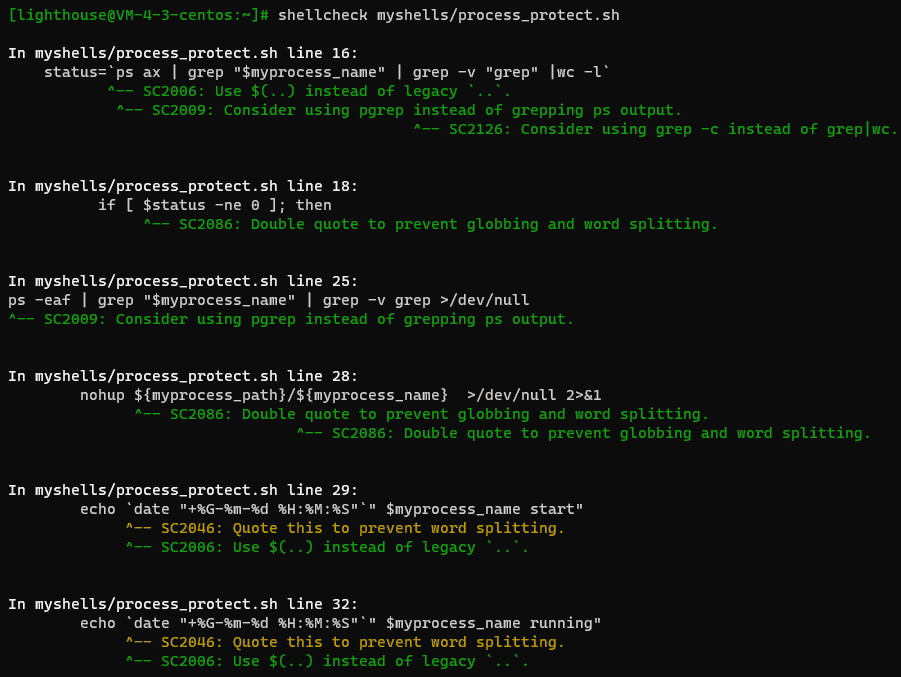Click the SC2006 message under line 32

pos(328,661)
